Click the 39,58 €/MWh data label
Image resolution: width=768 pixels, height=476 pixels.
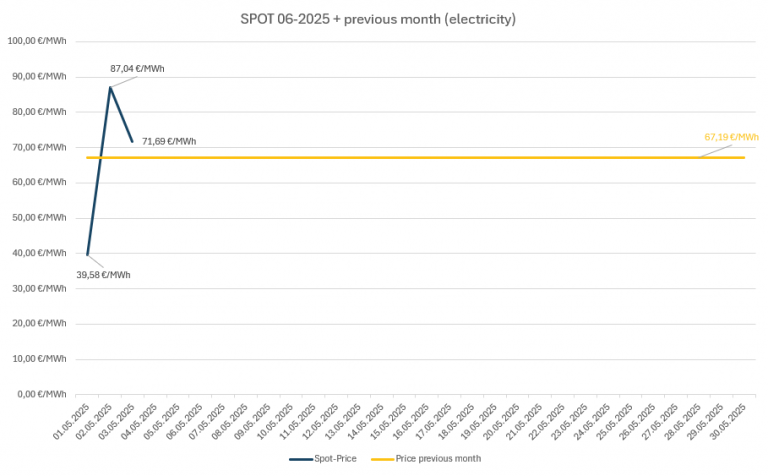tap(103, 274)
